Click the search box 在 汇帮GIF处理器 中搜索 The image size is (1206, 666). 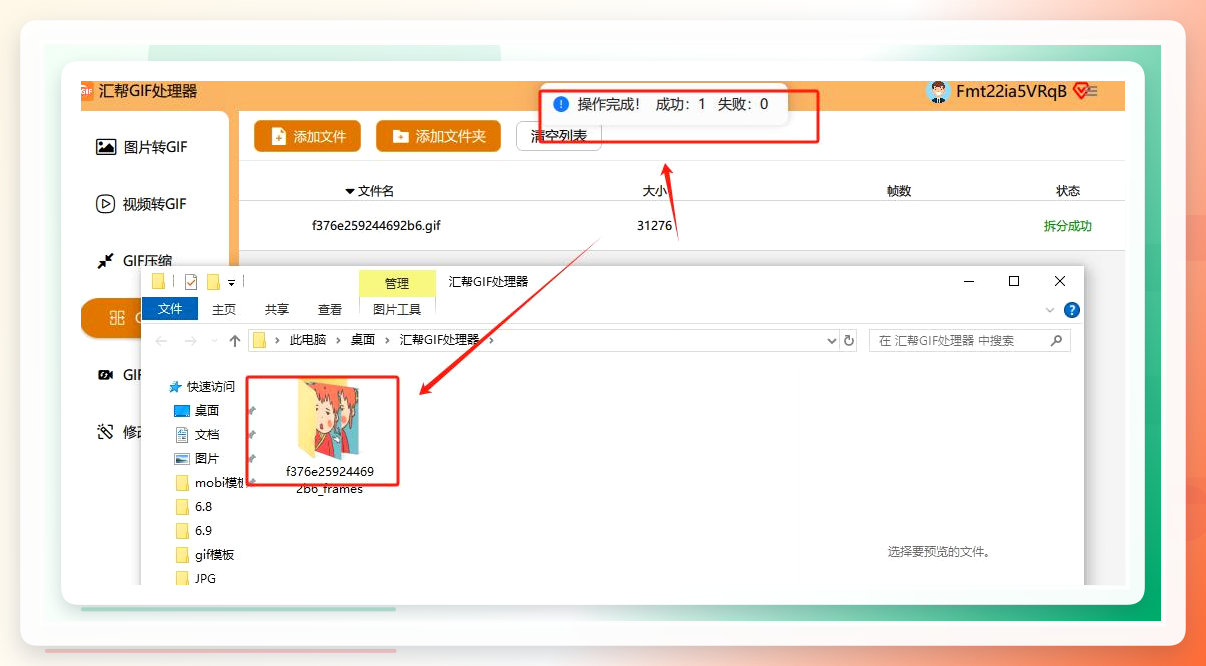970,341
